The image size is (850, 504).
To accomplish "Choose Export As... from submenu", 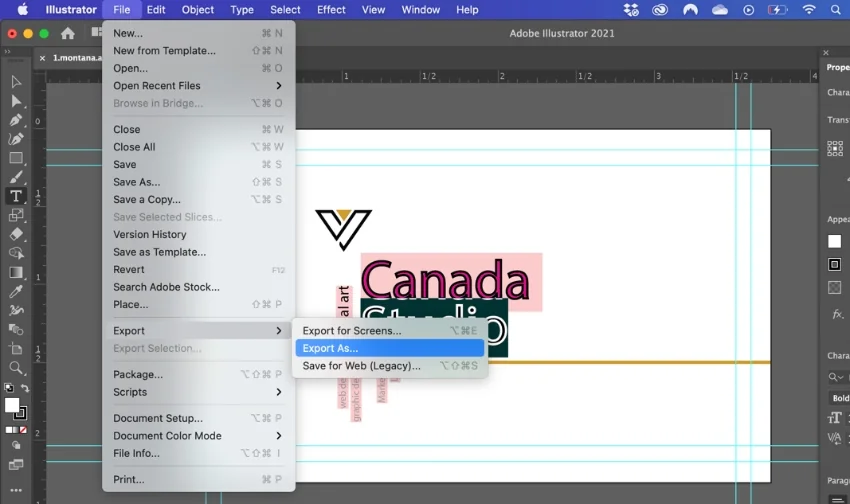I will [x=390, y=348].
